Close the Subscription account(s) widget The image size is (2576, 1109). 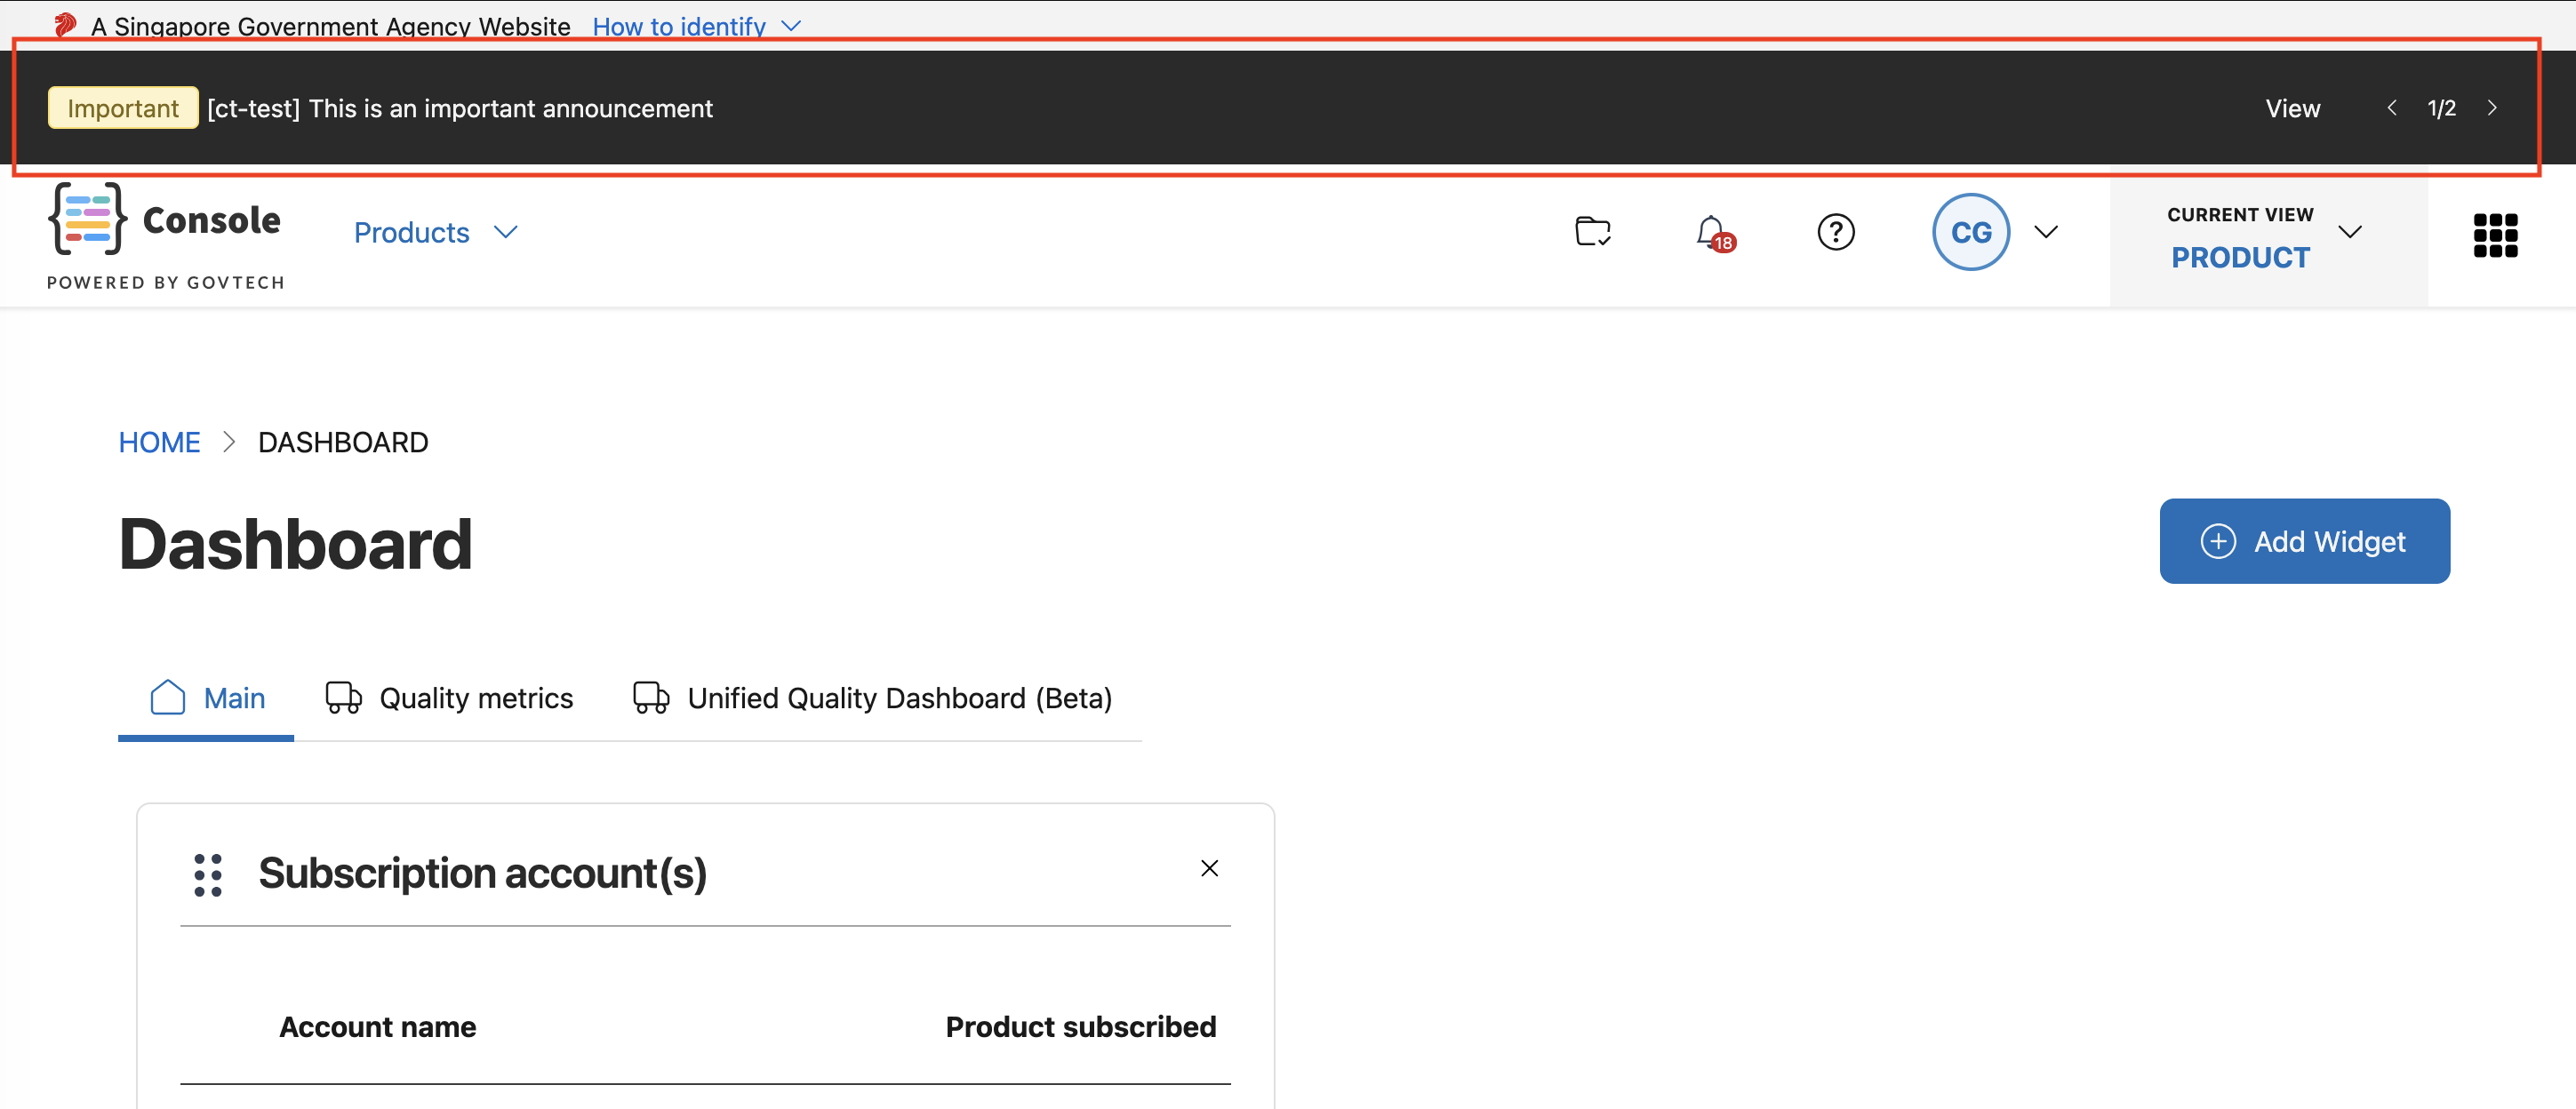pyautogui.click(x=1209, y=868)
